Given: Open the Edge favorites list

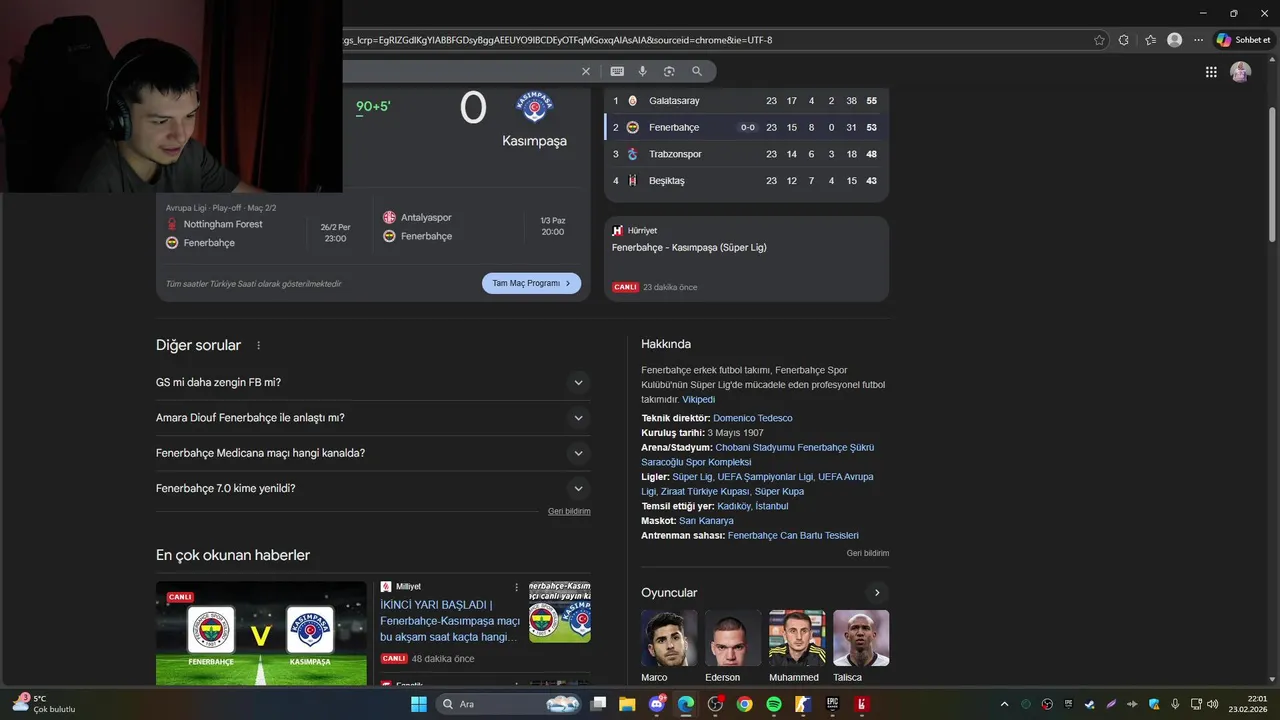Looking at the screenshot, I should (1150, 40).
